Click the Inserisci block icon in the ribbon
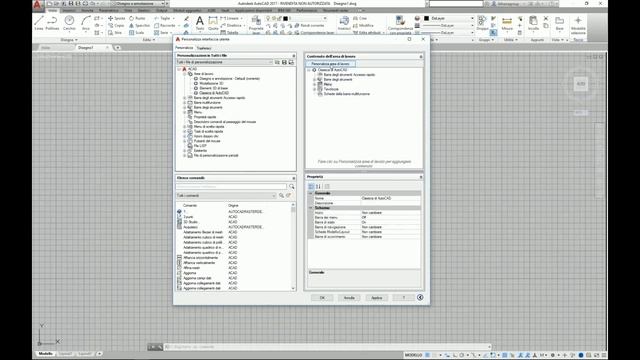640x360 pixels. coord(344,23)
